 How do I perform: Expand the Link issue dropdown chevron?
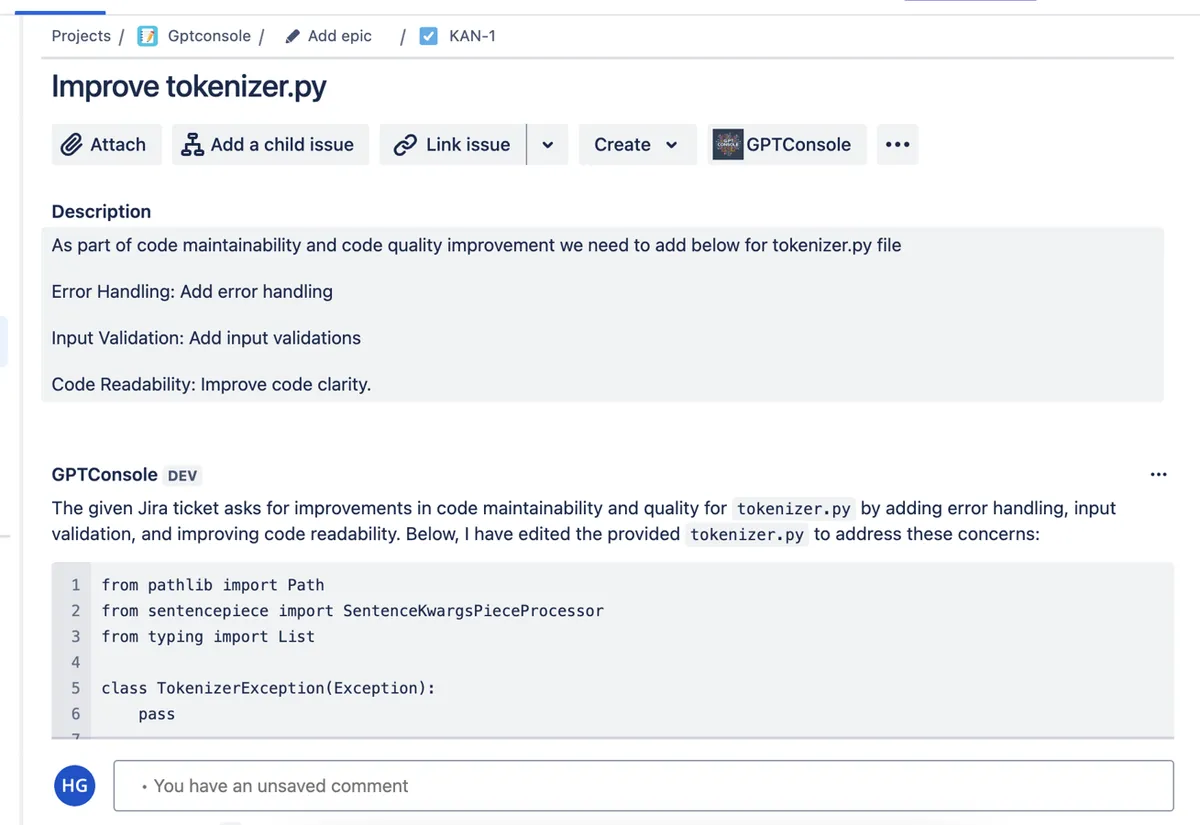click(x=548, y=144)
